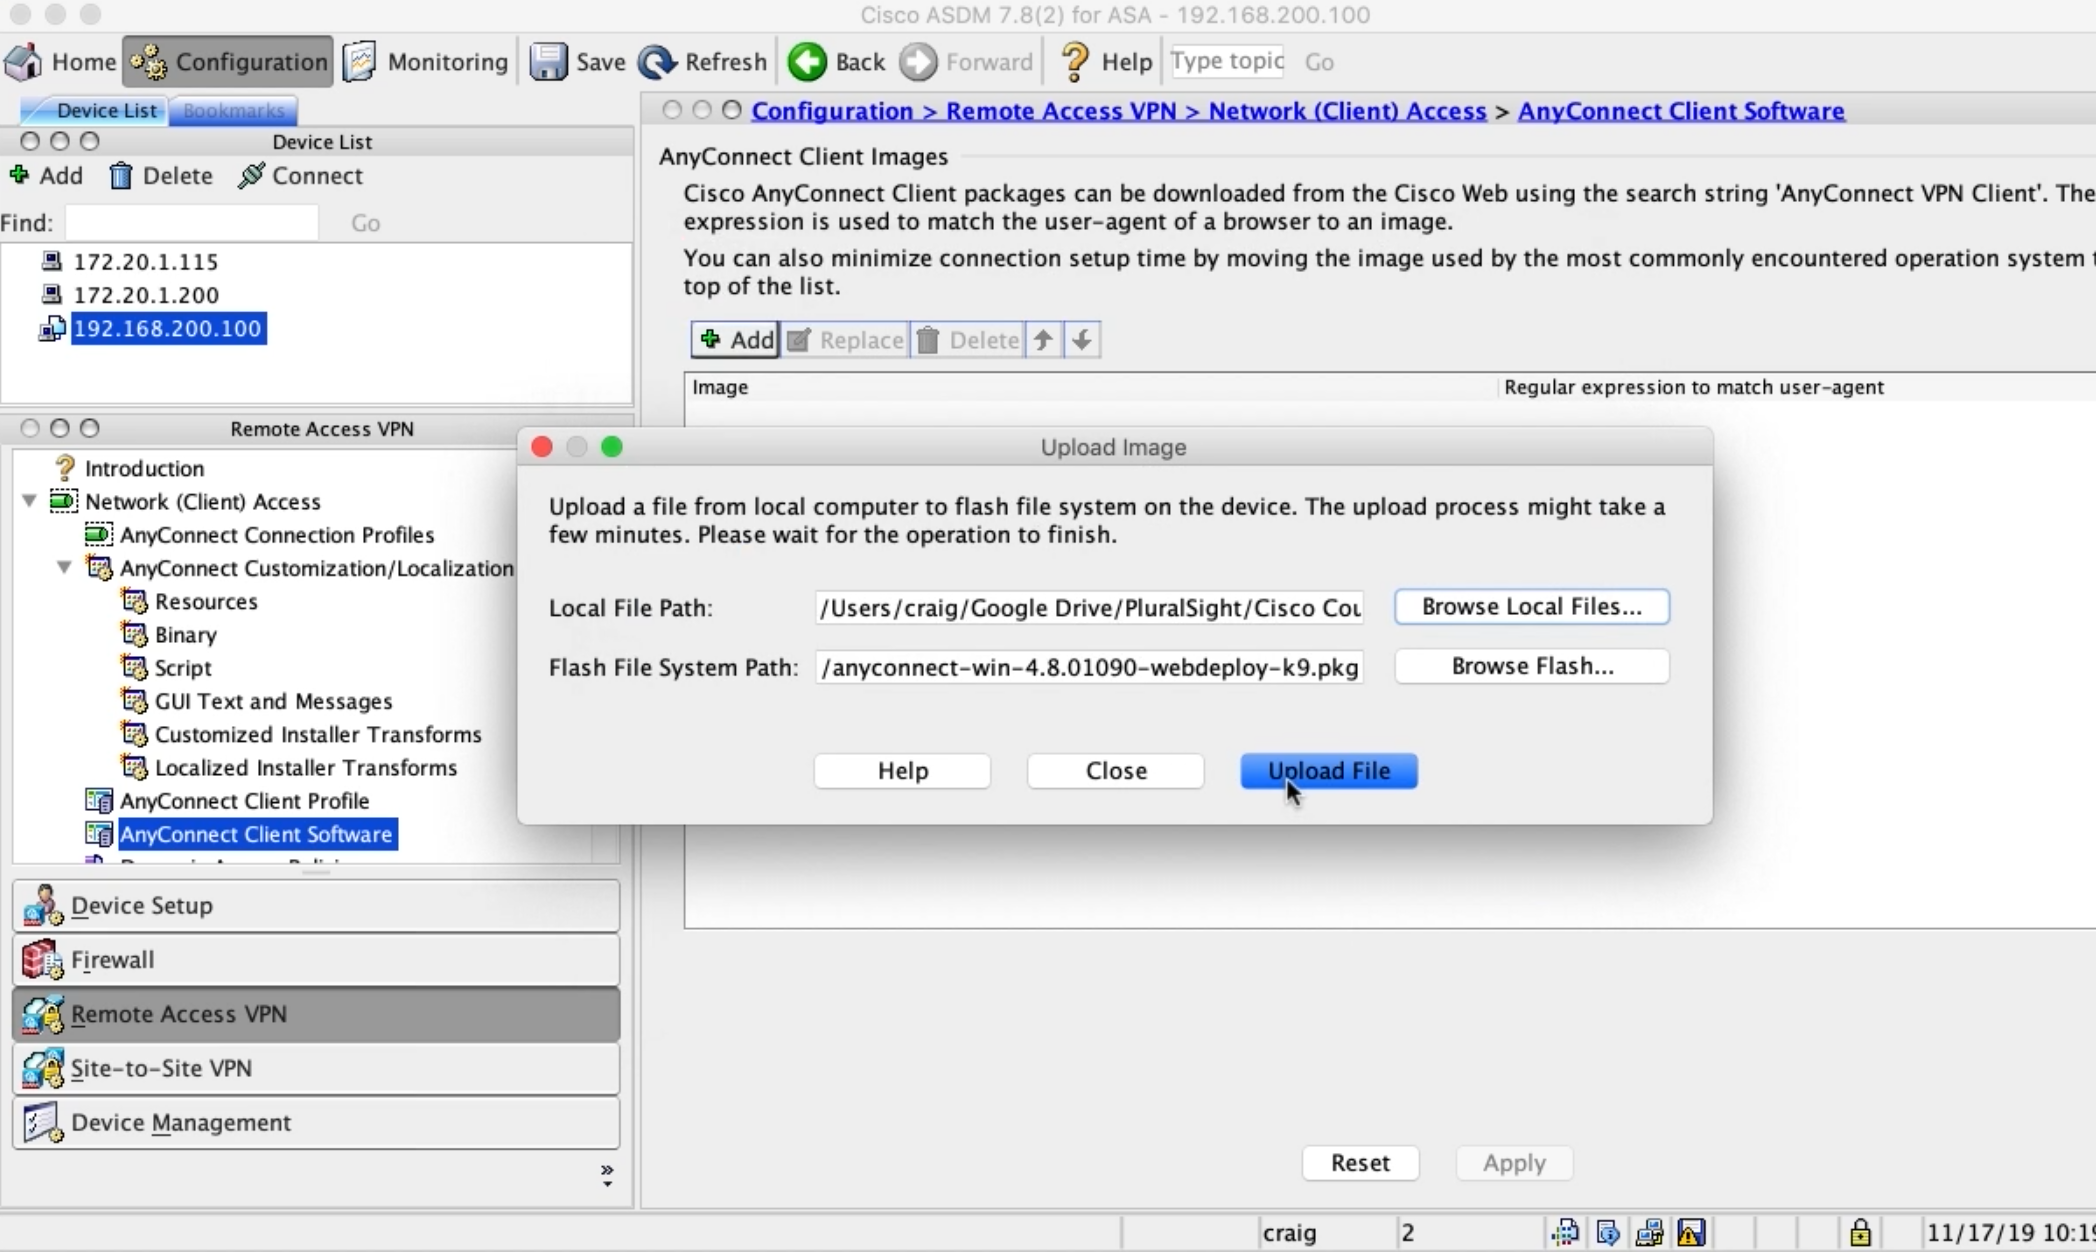Click the Remote Access VPN breadcrumb link
Viewport: 2096px width, 1252px height.
point(1061,111)
